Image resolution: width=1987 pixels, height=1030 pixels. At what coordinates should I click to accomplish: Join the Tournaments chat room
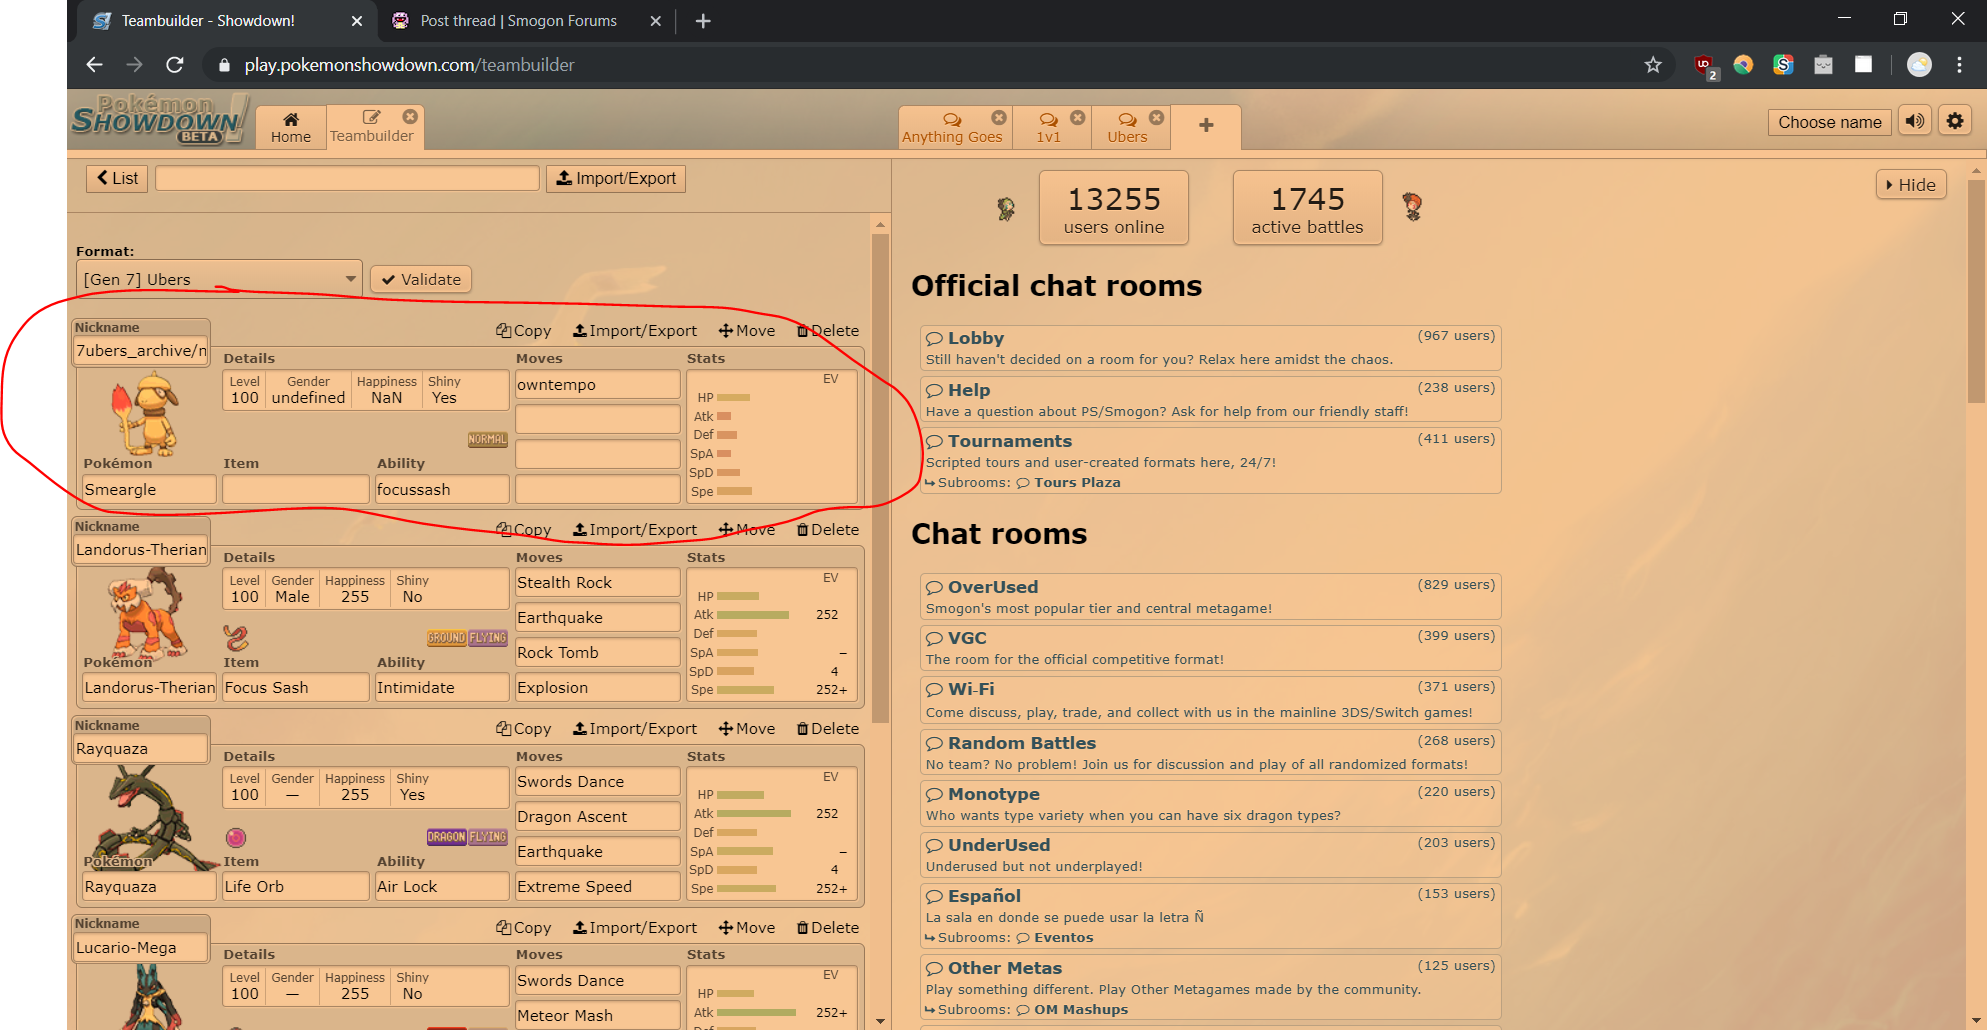pos(1210,461)
